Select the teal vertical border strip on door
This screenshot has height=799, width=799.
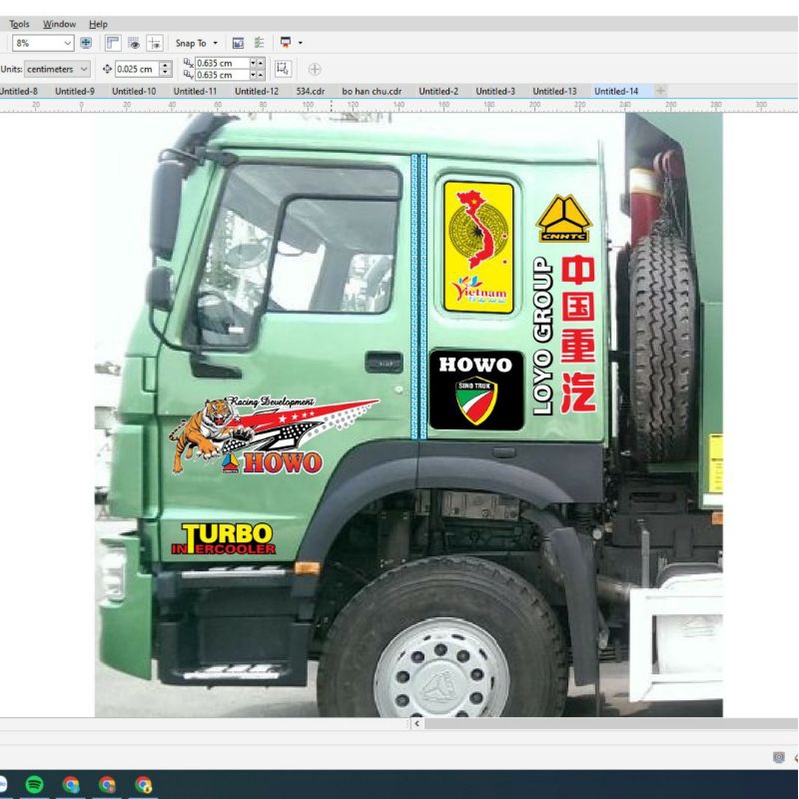pos(419,297)
